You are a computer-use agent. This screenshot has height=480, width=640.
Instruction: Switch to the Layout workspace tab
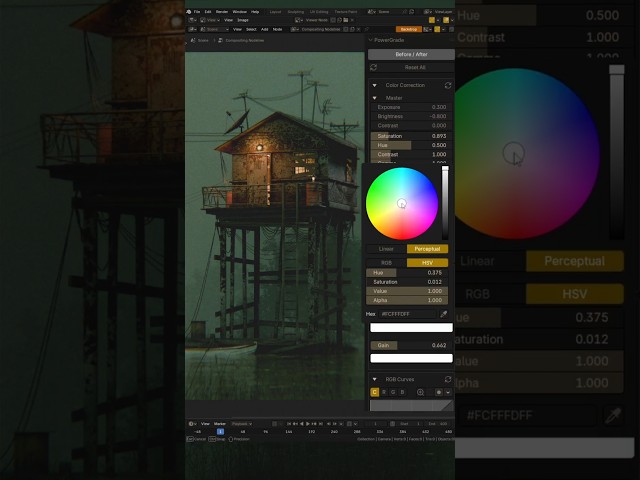tap(276, 12)
